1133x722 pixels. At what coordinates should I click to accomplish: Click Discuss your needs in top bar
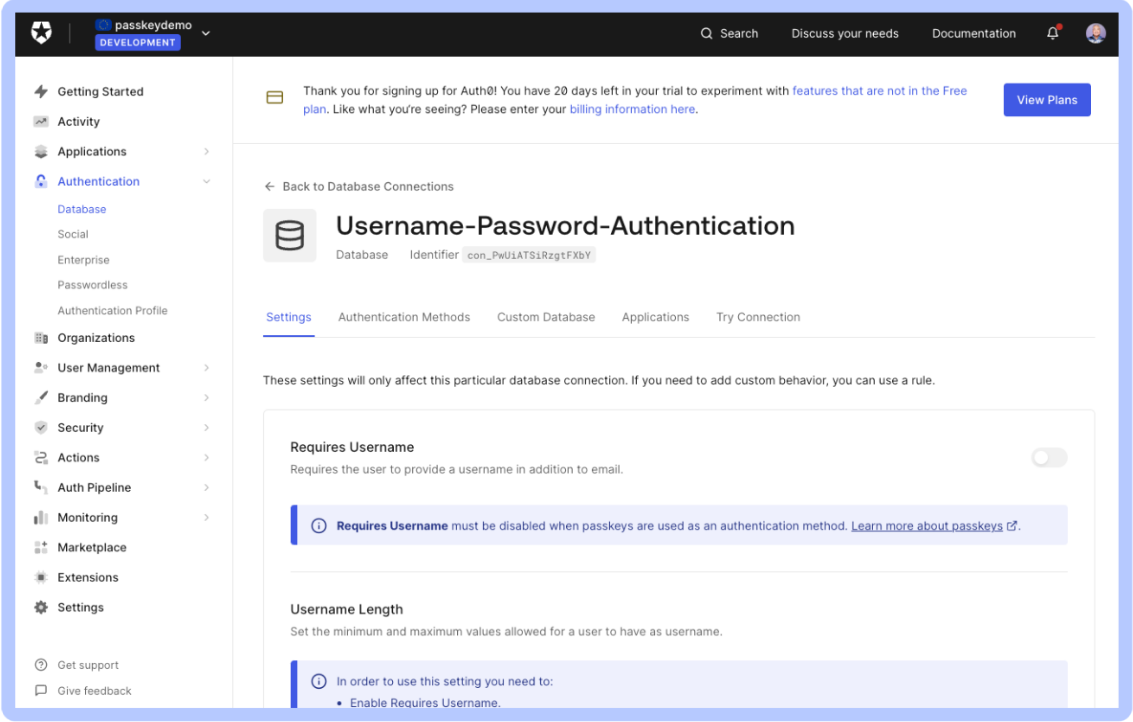click(845, 33)
